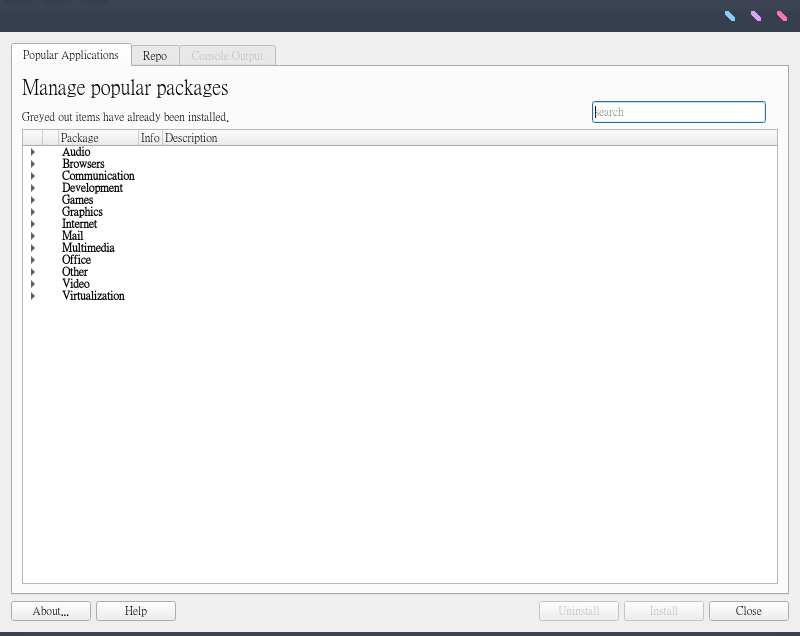Viewport: 800px width, 636px height.
Task: Expand the Mail category arrow
Action: pyautogui.click(x=33, y=236)
